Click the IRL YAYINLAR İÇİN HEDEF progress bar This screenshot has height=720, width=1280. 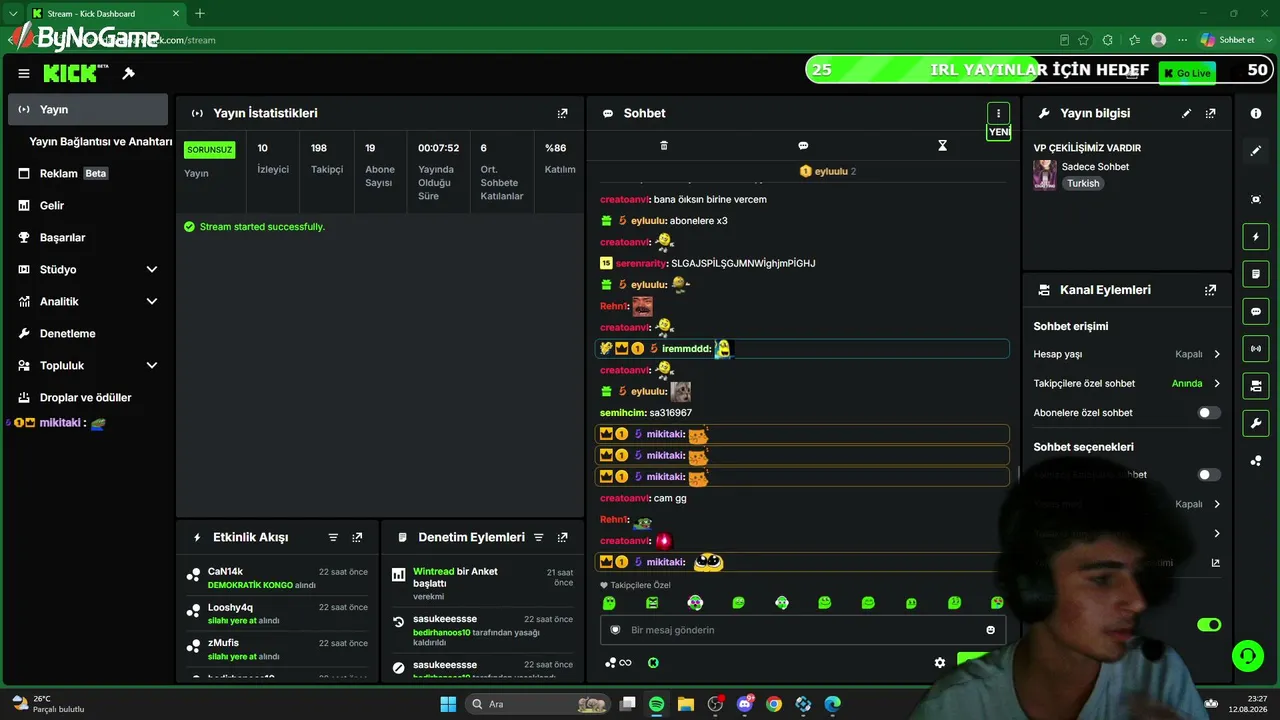click(x=1039, y=69)
